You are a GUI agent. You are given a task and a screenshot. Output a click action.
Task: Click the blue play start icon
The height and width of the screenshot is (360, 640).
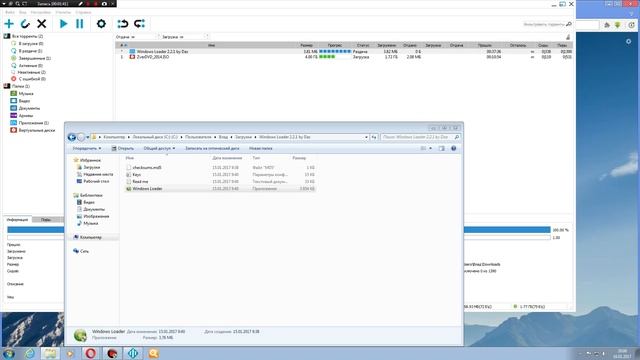click(63, 24)
